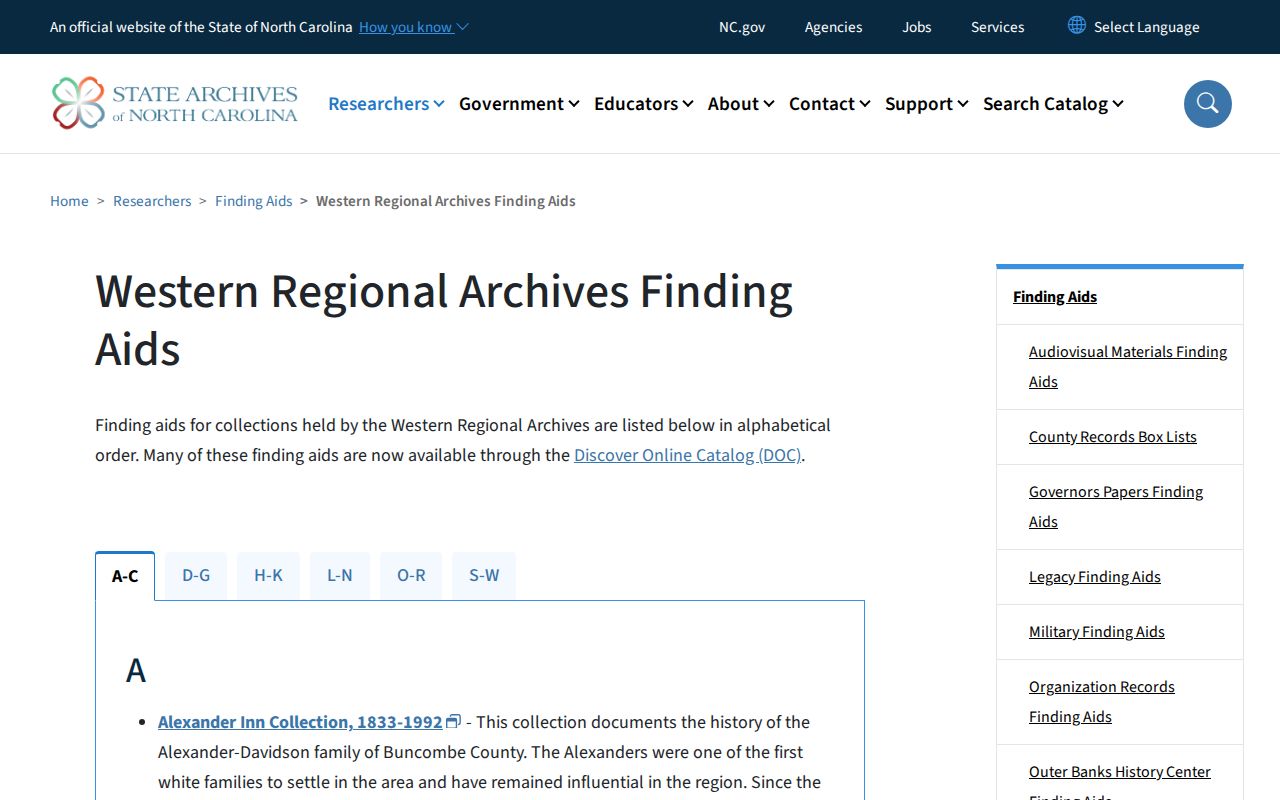Click the Home breadcrumb link
The height and width of the screenshot is (800, 1280).
click(x=69, y=201)
